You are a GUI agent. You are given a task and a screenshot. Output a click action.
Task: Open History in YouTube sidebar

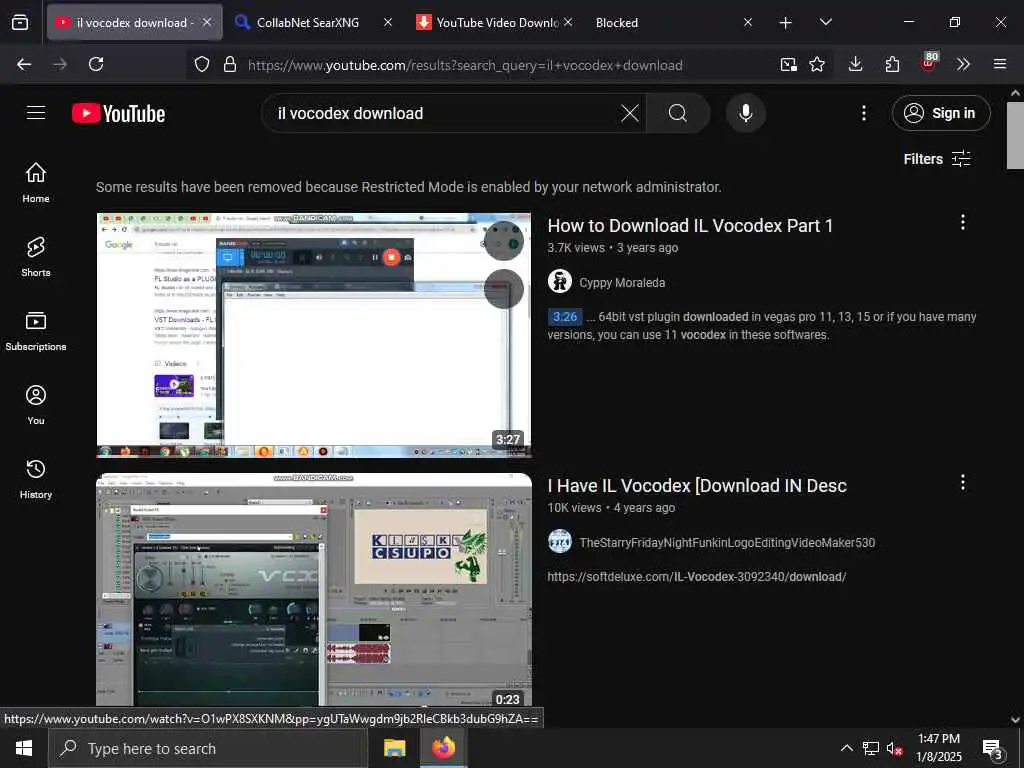[36, 479]
